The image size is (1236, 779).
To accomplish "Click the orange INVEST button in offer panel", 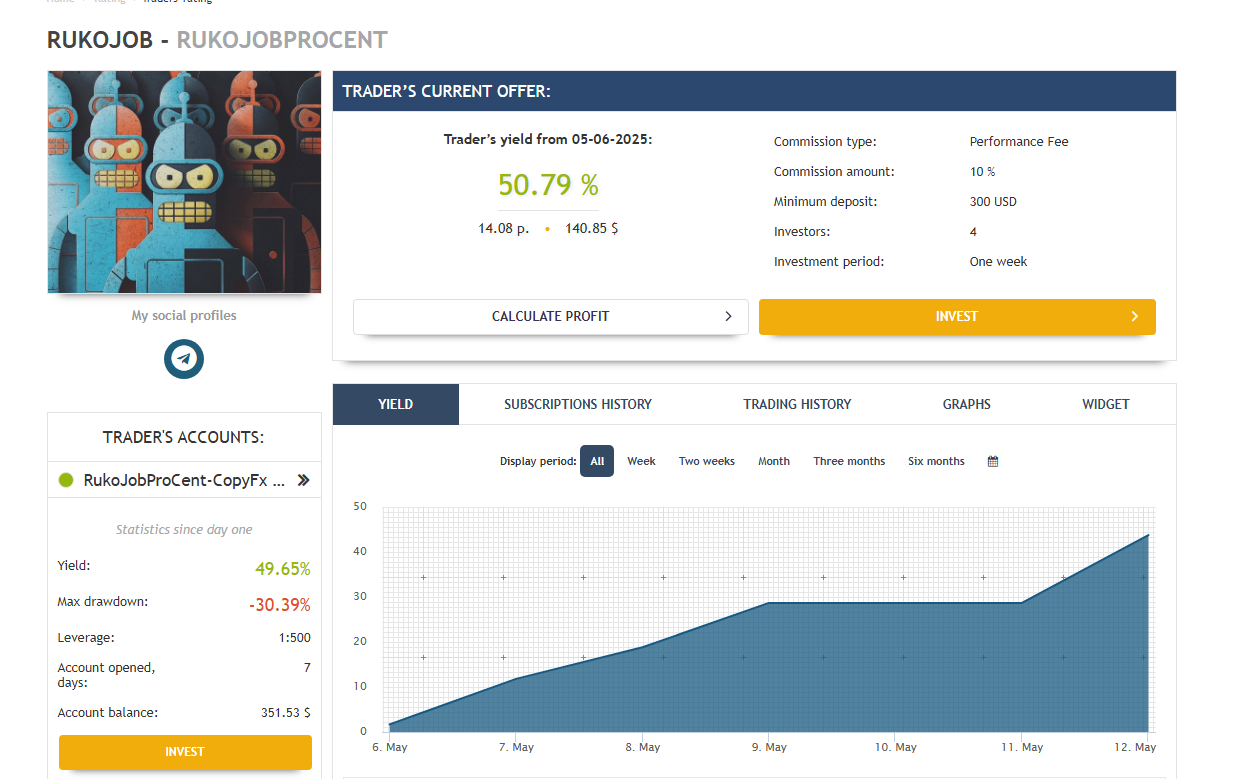I will 957,316.
